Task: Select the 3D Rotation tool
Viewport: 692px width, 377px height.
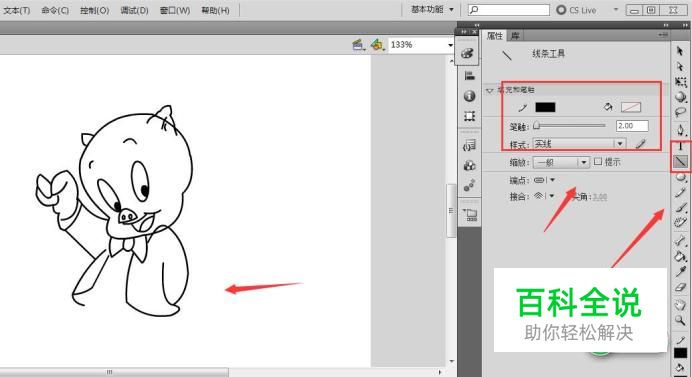Action: tap(681, 97)
